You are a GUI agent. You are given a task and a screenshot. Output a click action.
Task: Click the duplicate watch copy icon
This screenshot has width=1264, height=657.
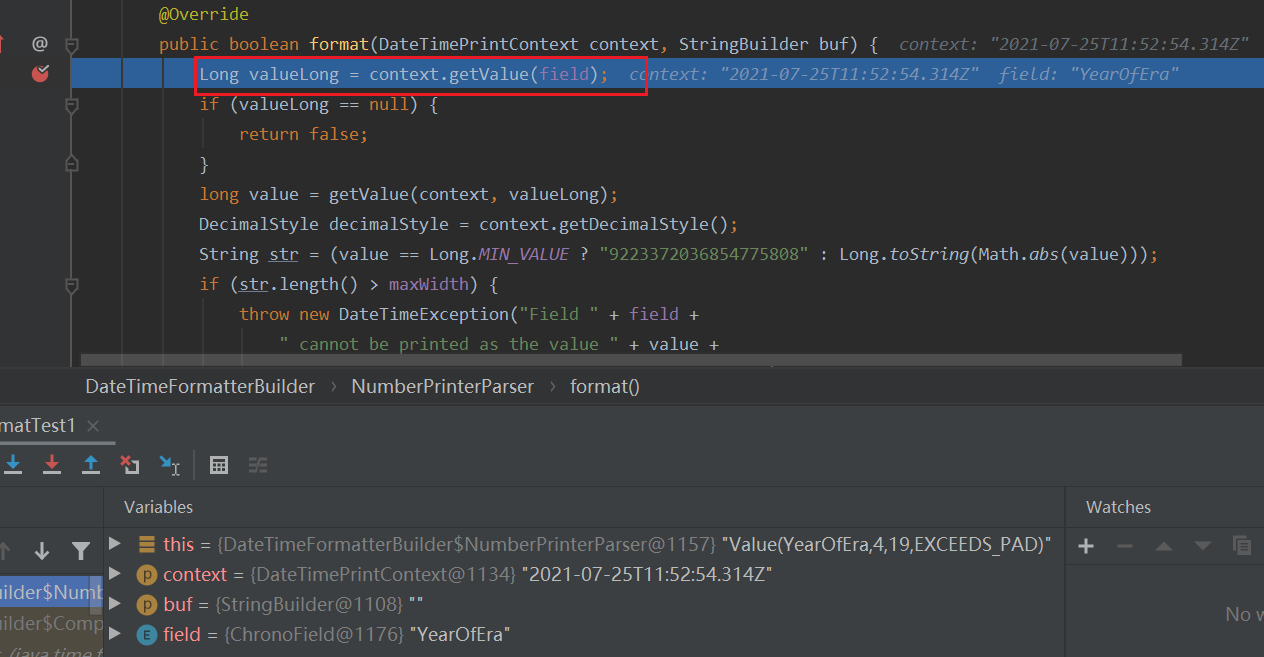[x=1242, y=546]
